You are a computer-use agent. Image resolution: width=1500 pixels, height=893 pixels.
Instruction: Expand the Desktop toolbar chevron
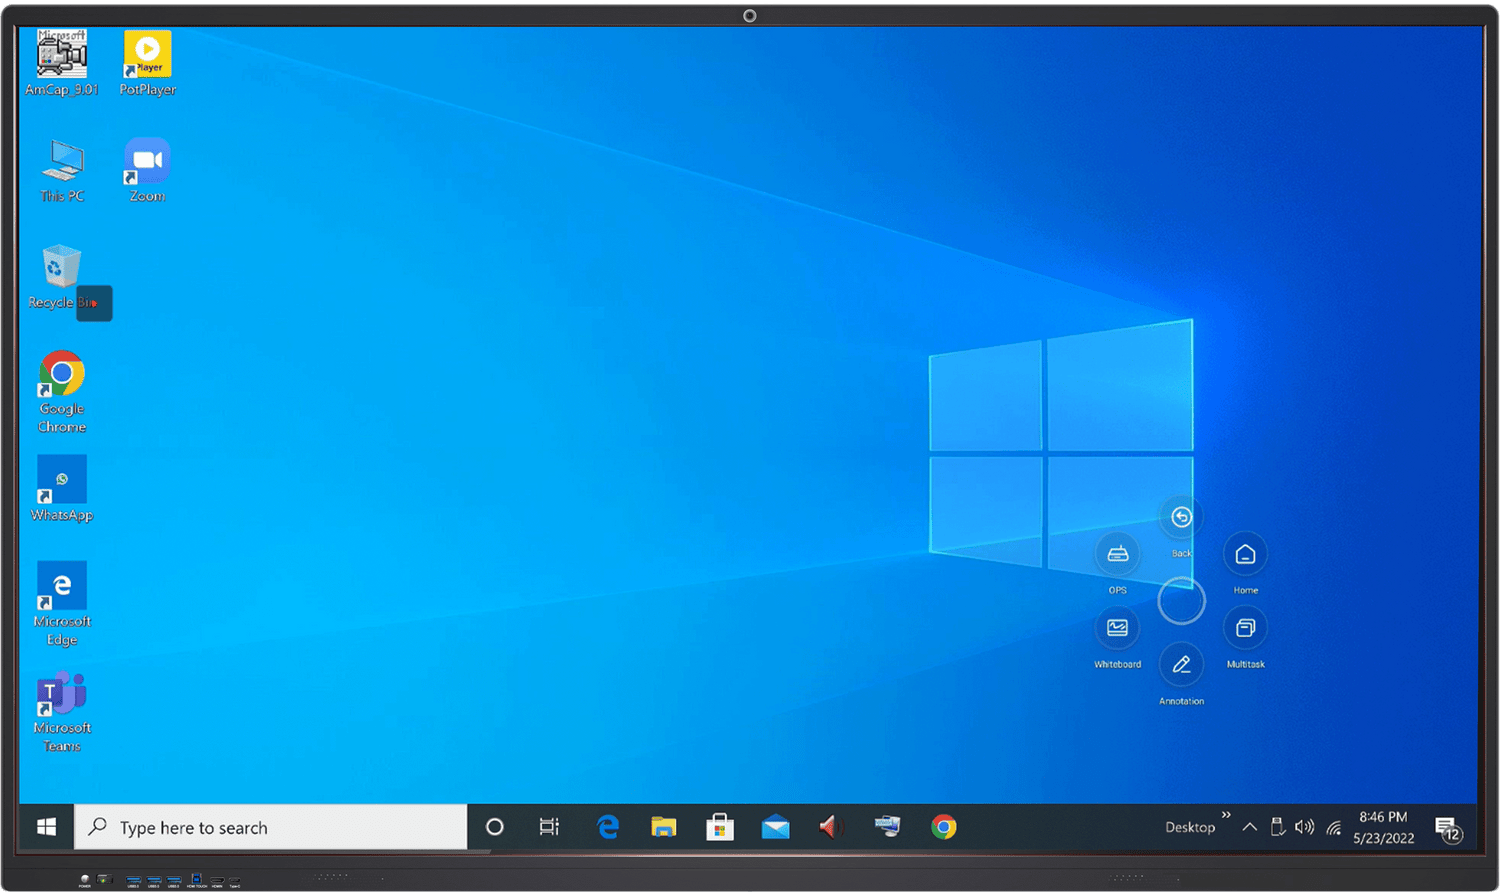(x=1226, y=815)
